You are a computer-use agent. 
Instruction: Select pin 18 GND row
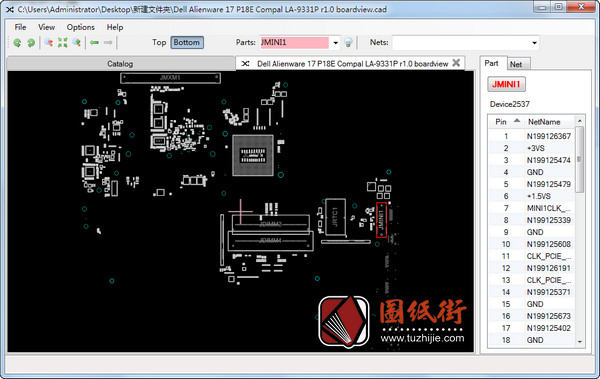pos(532,340)
